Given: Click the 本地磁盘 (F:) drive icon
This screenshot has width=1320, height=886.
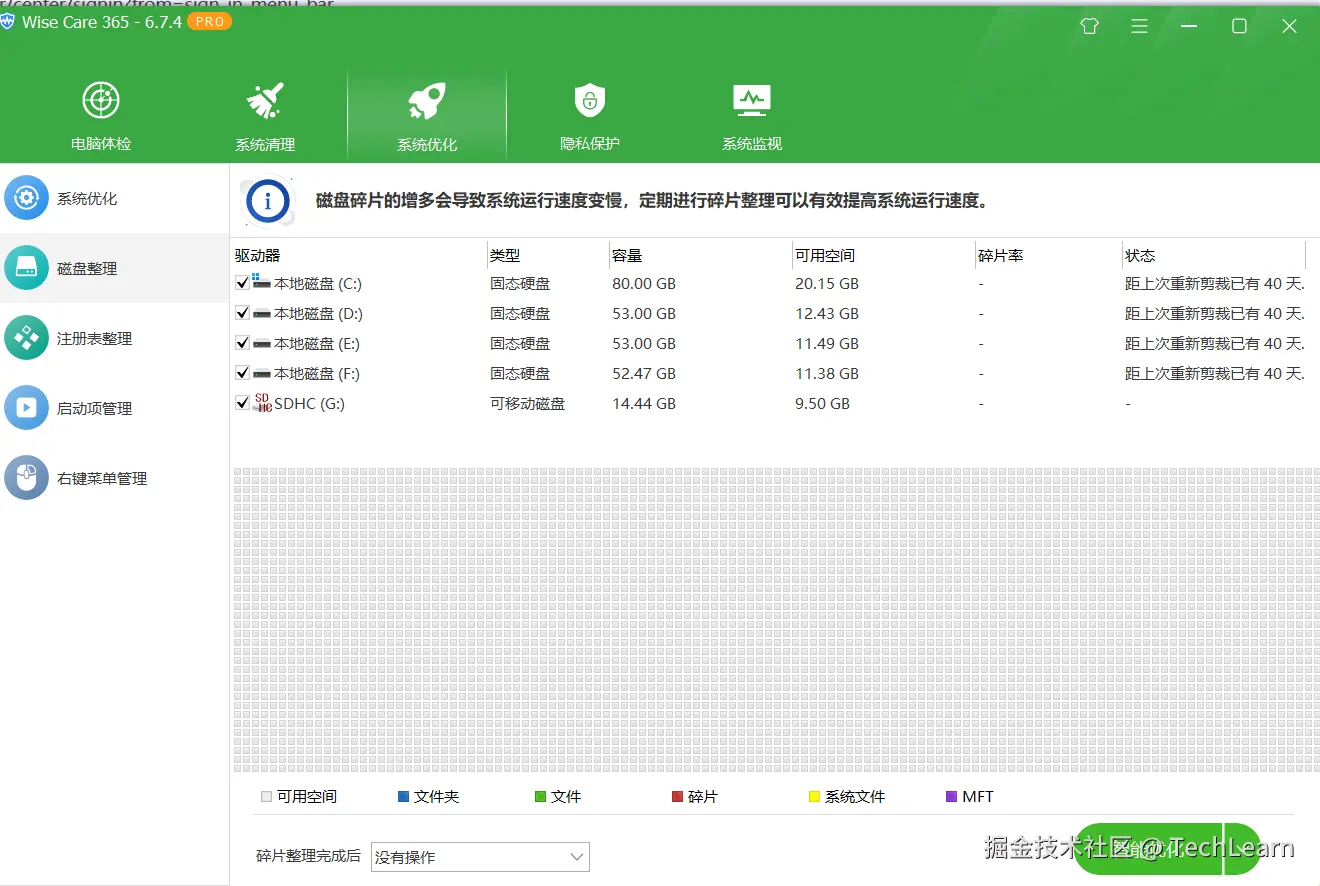Looking at the screenshot, I should [x=262, y=373].
